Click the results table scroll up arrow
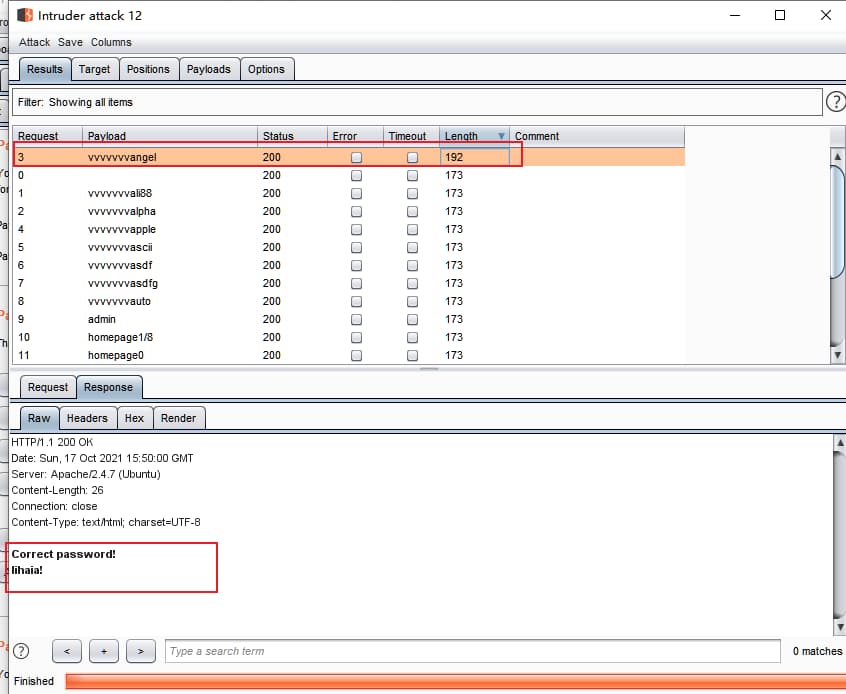Image resolution: width=846 pixels, height=694 pixels. (x=837, y=157)
